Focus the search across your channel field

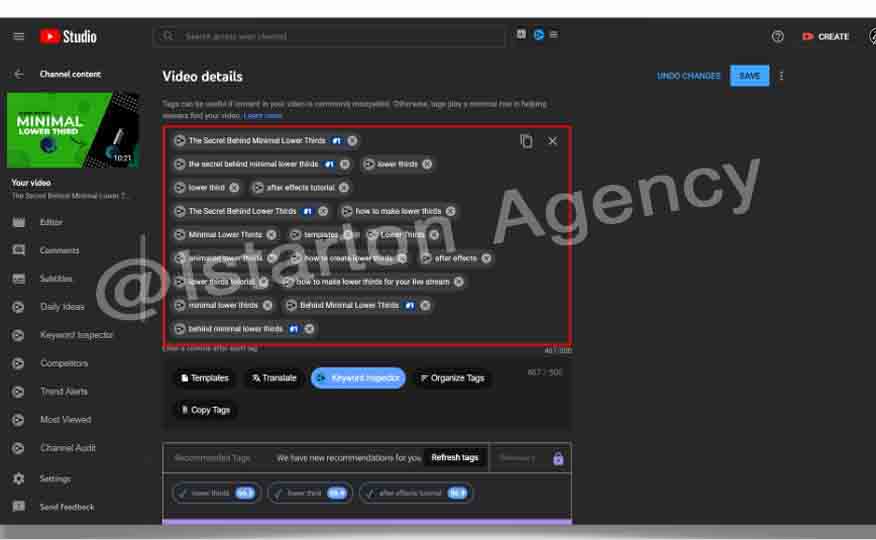[330, 36]
